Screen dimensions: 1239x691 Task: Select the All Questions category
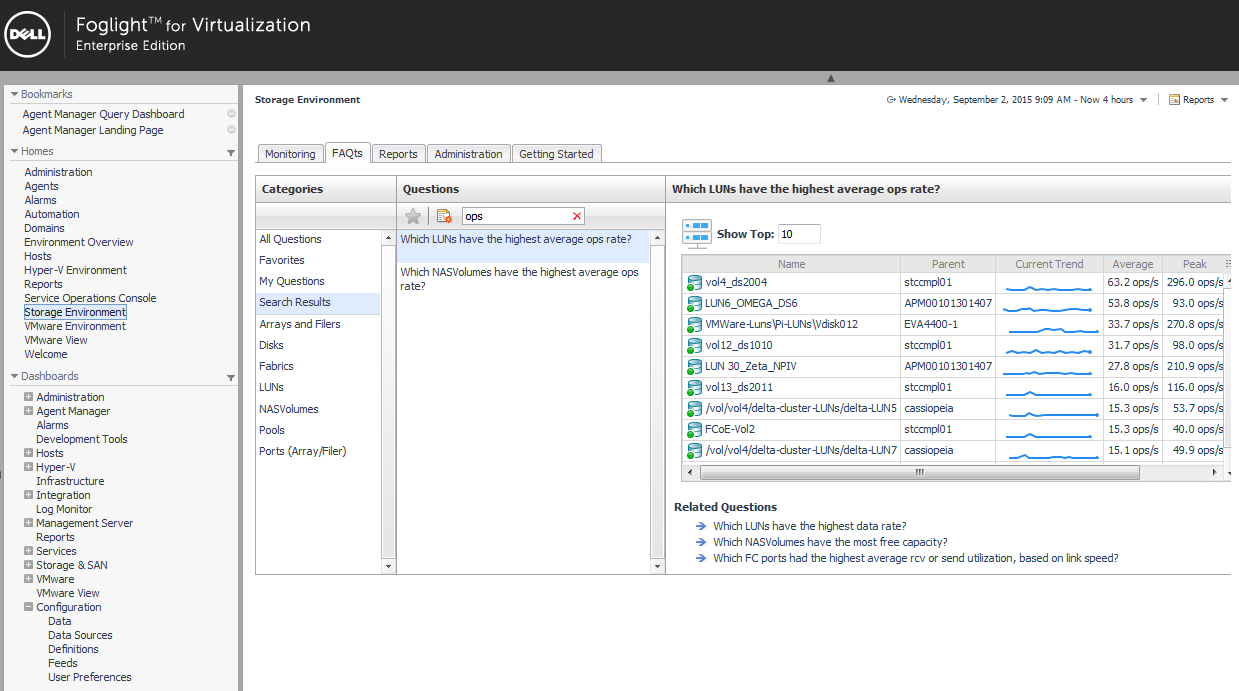pos(291,239)
